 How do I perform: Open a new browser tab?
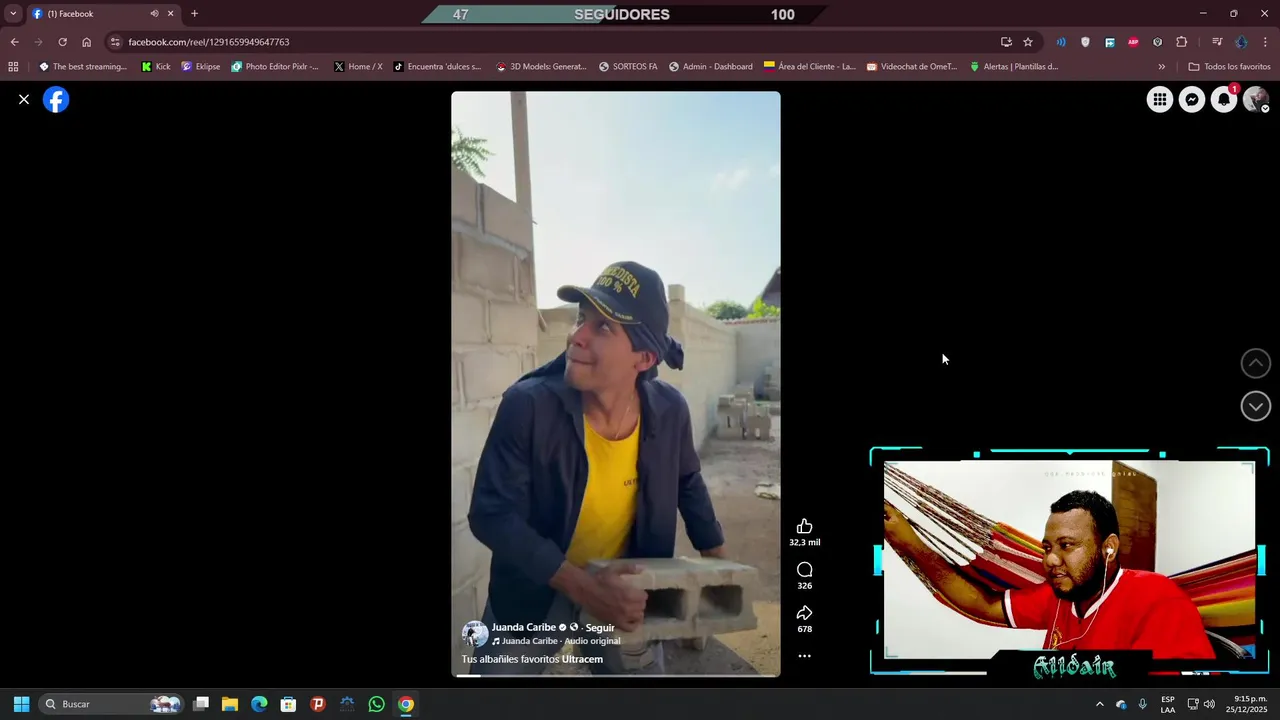click(x=194, y=14)
